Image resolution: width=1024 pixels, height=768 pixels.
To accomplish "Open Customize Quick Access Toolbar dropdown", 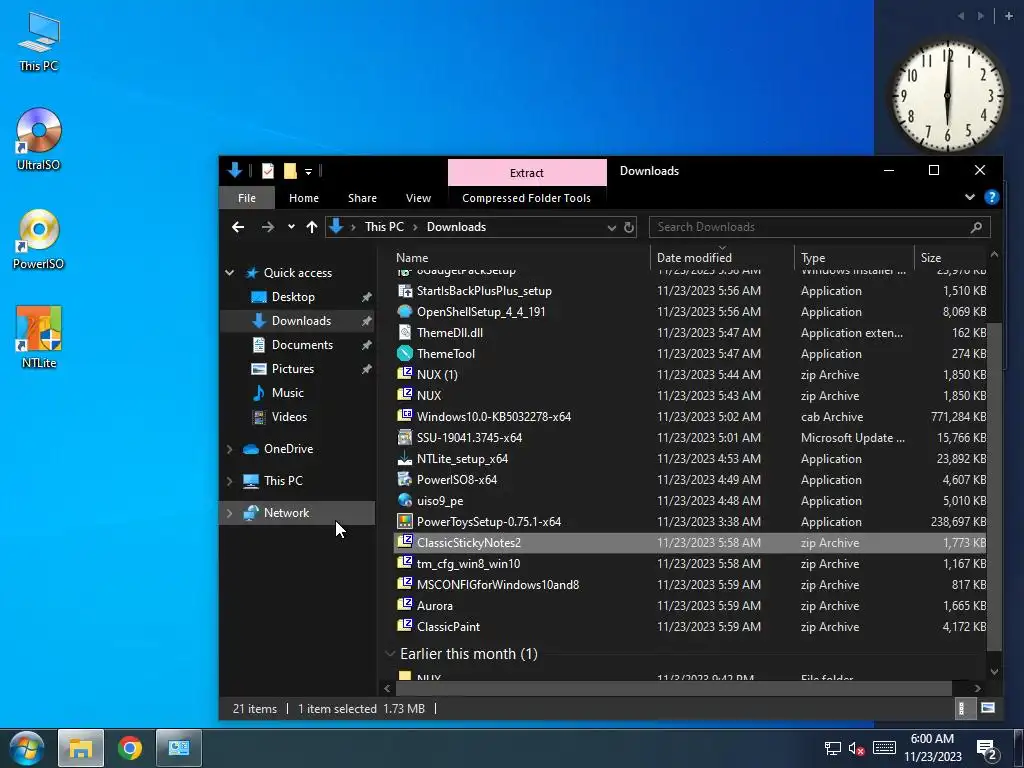I will pyautogui.click(x=308, y=172).
